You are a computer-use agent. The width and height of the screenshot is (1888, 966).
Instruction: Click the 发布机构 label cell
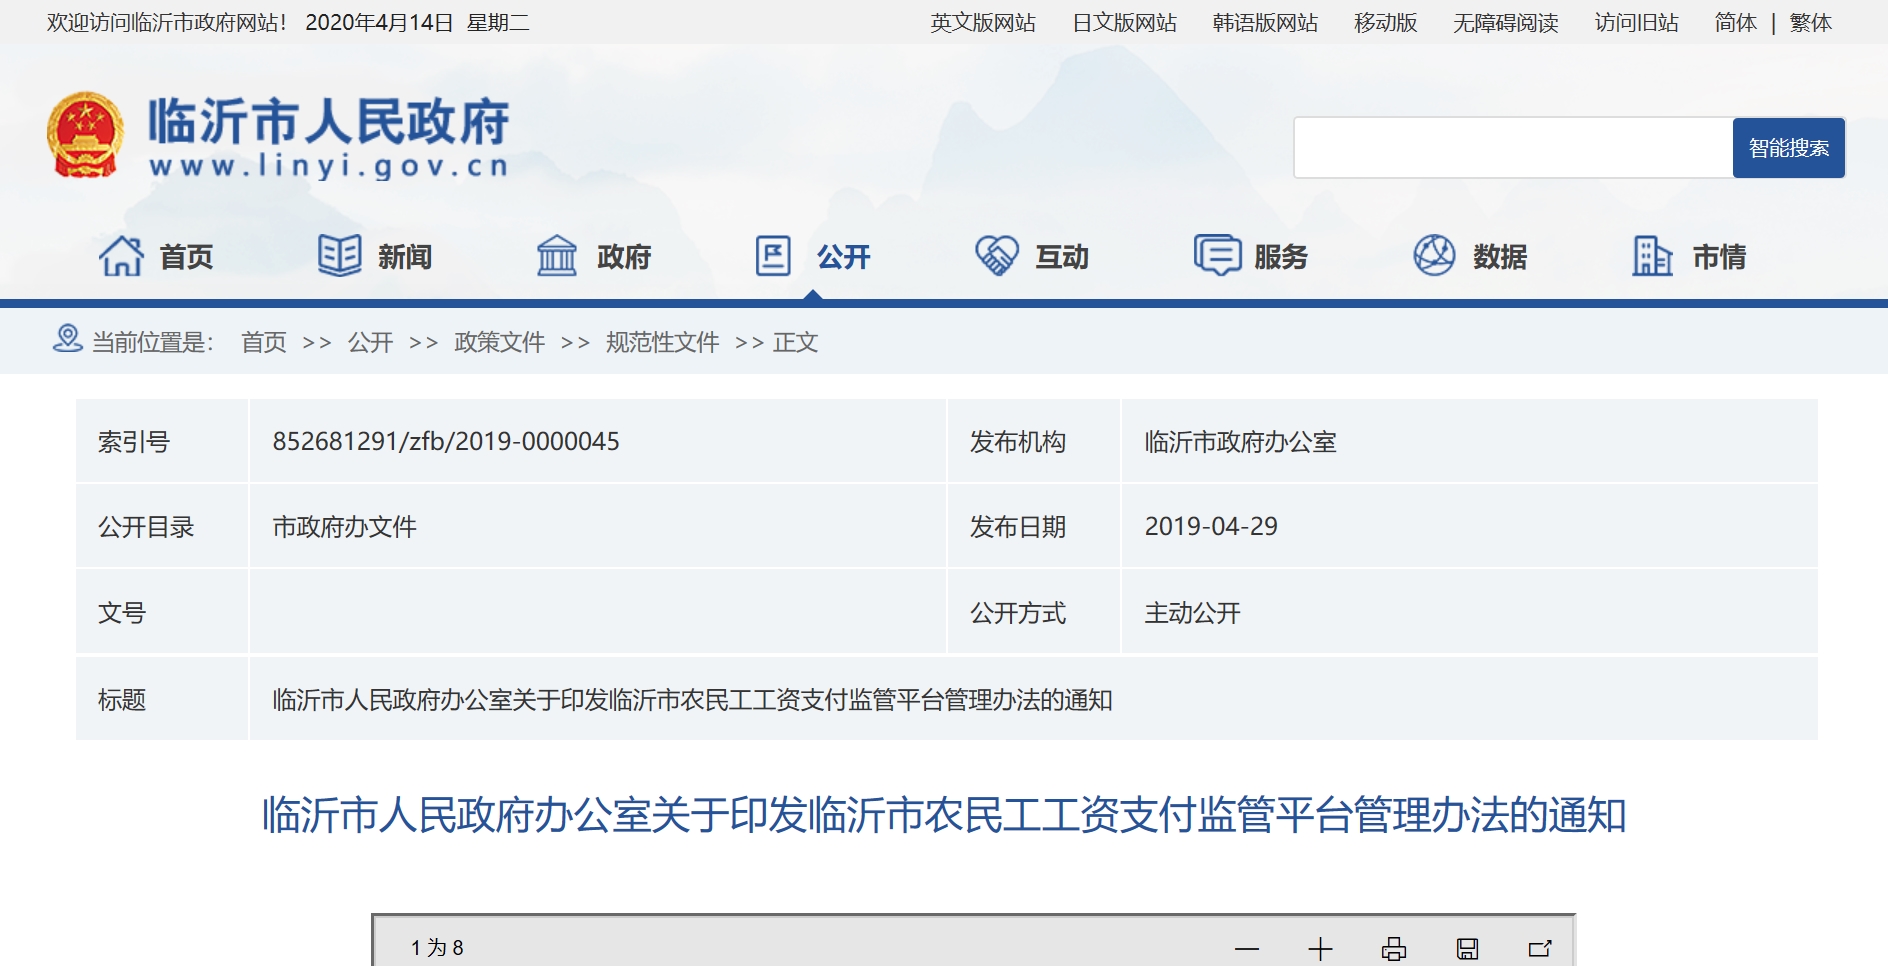(1034, 441)
